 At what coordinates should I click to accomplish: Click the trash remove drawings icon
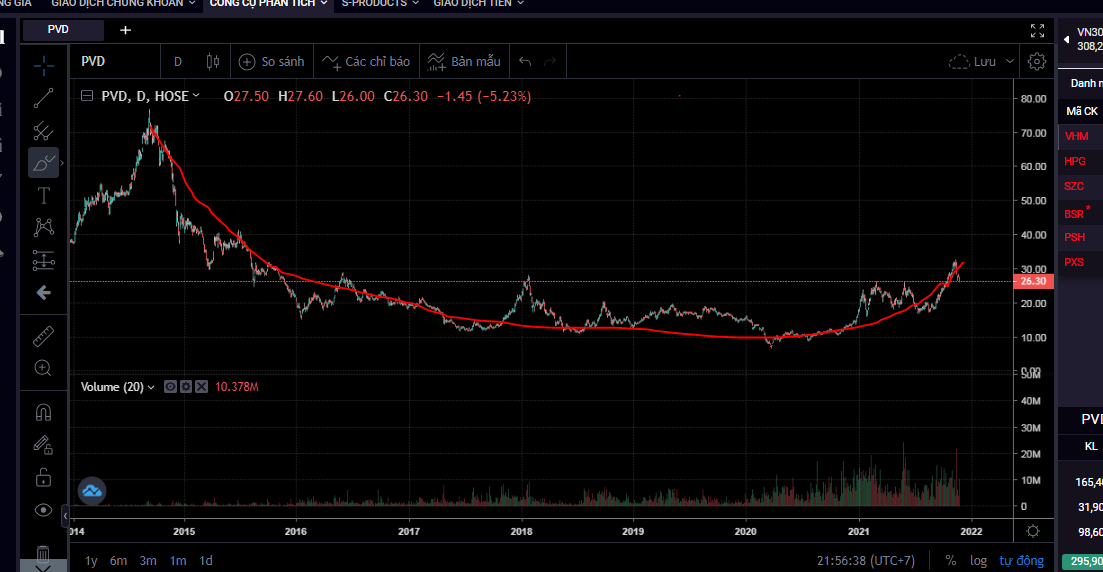[x=43, y=554]
